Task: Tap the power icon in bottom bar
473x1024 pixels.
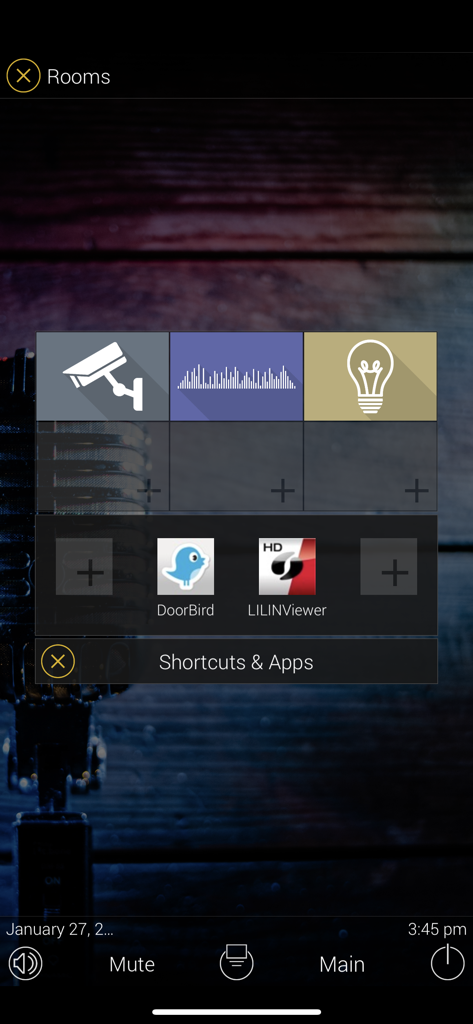Action: (448, 963)
